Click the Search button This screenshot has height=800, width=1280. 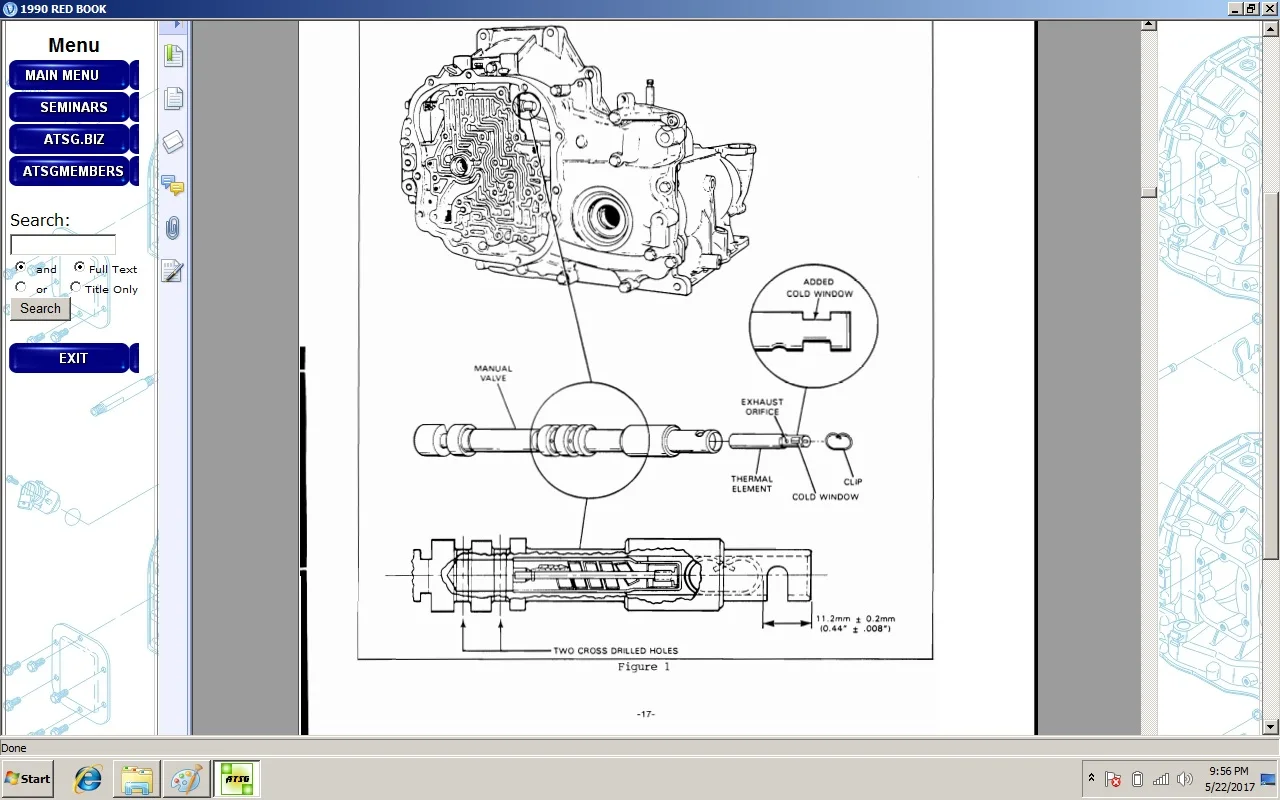(40, 308)
